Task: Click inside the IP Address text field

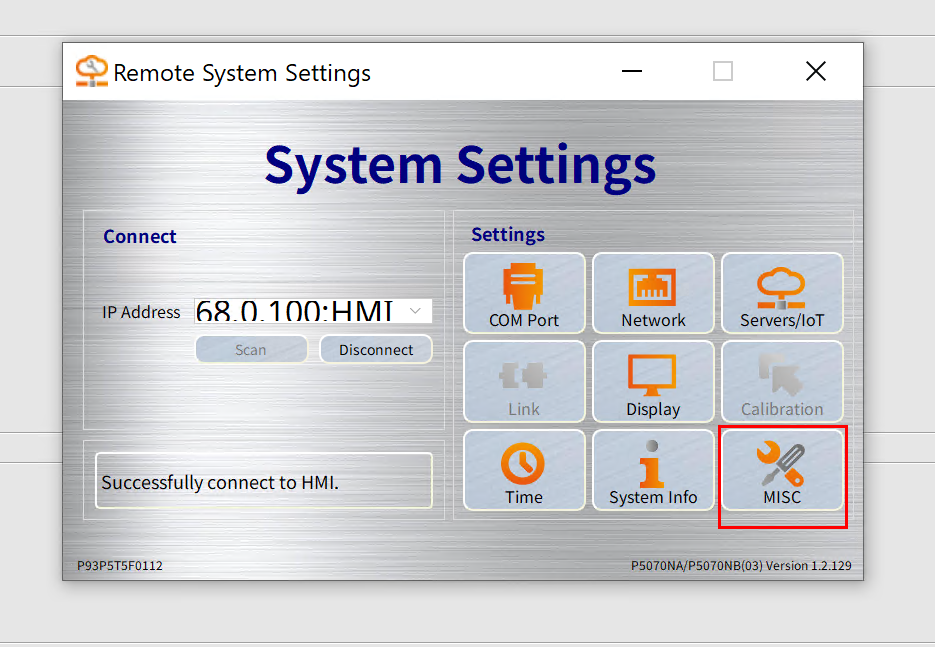Action: (x=296, y=311)
